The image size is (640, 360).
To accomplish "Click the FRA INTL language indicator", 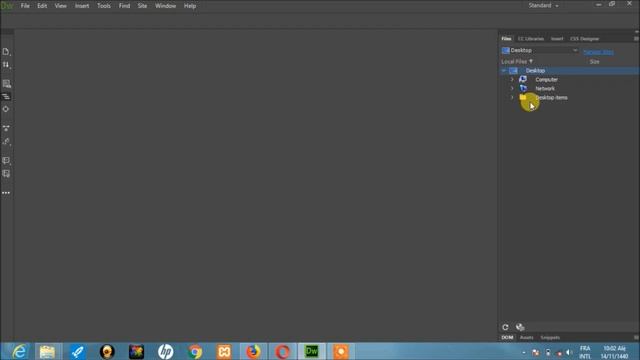I will tap(585, 352).
